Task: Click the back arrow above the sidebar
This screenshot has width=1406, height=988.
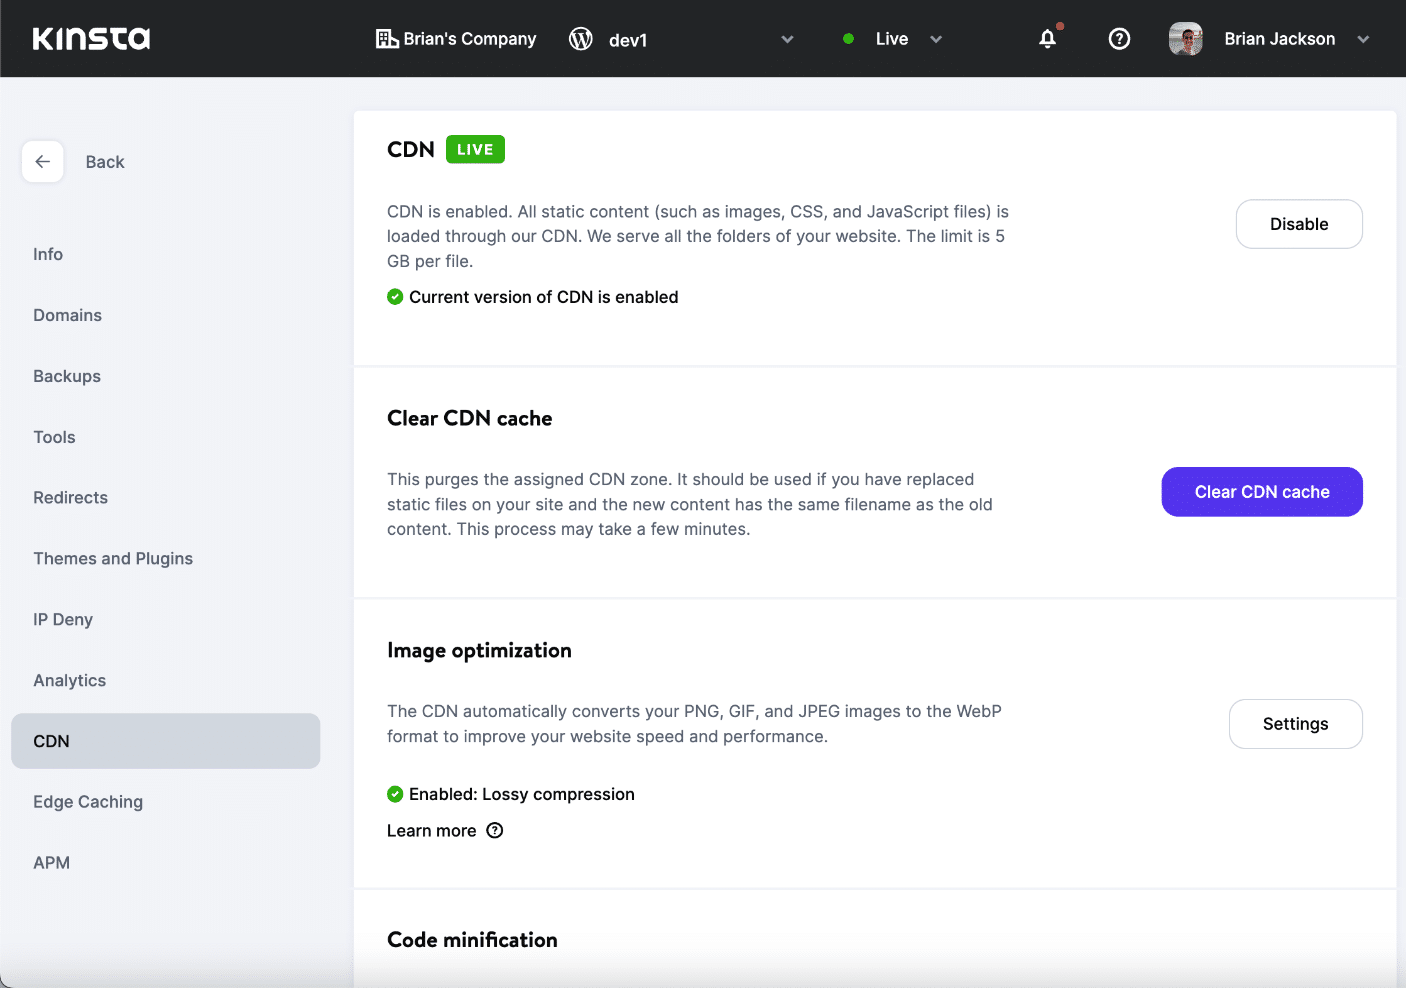Action: 42,161
